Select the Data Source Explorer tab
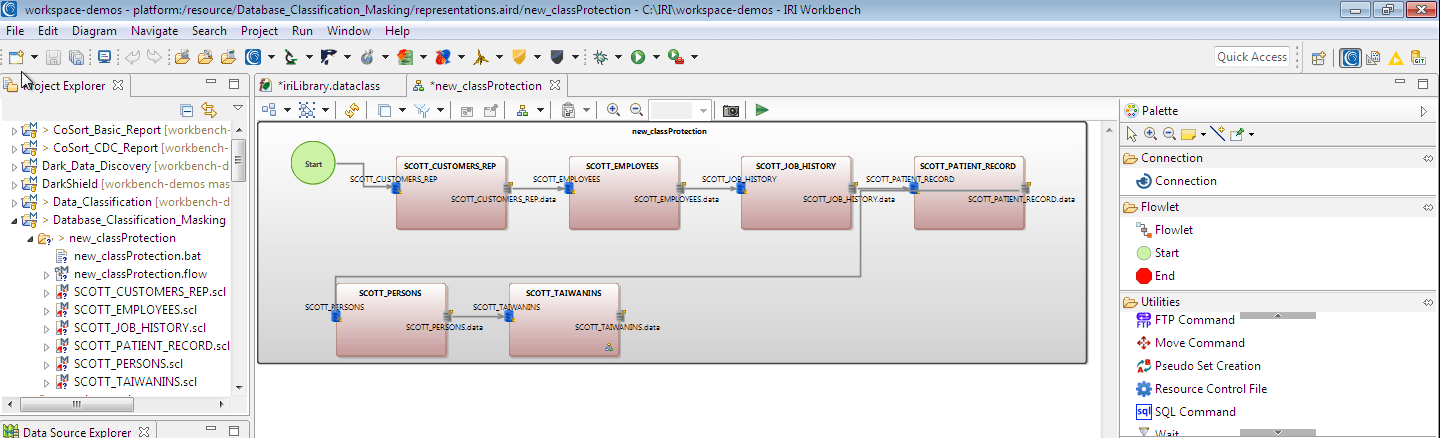 [77, 432]
